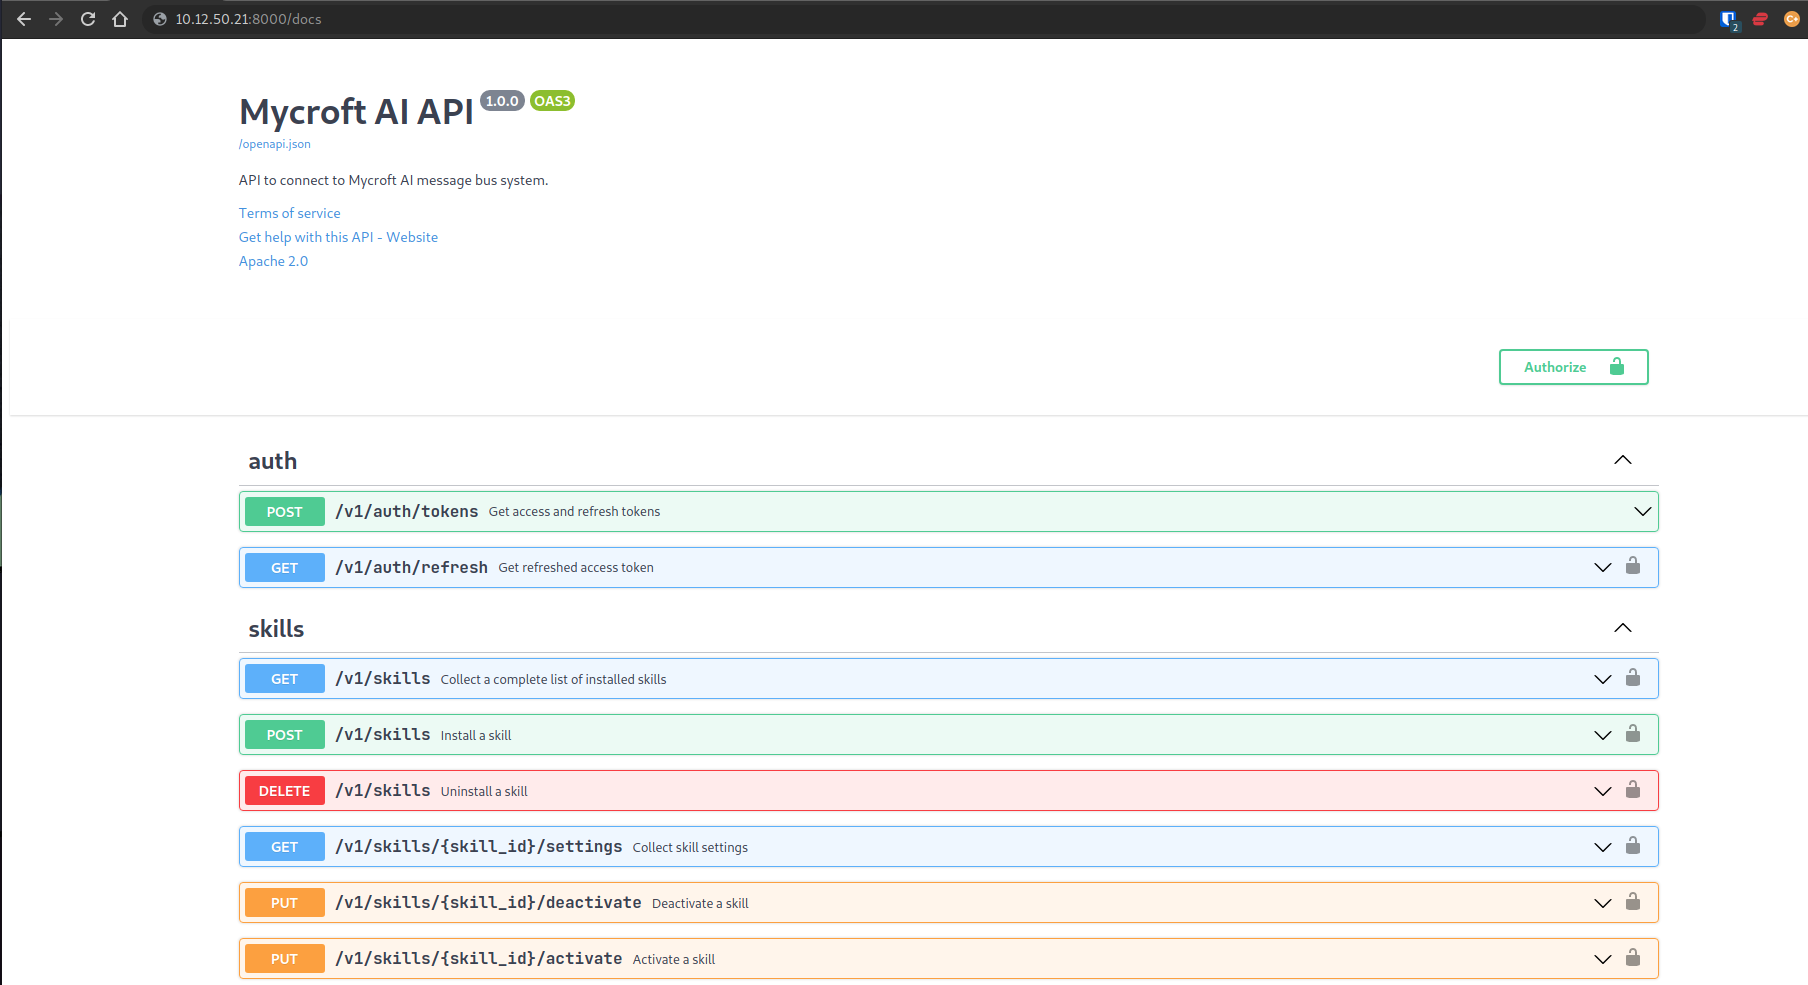Expand skill settings endpoint chevron
The width and height of the screenshot is (1808, 985).
[1603, 847]
